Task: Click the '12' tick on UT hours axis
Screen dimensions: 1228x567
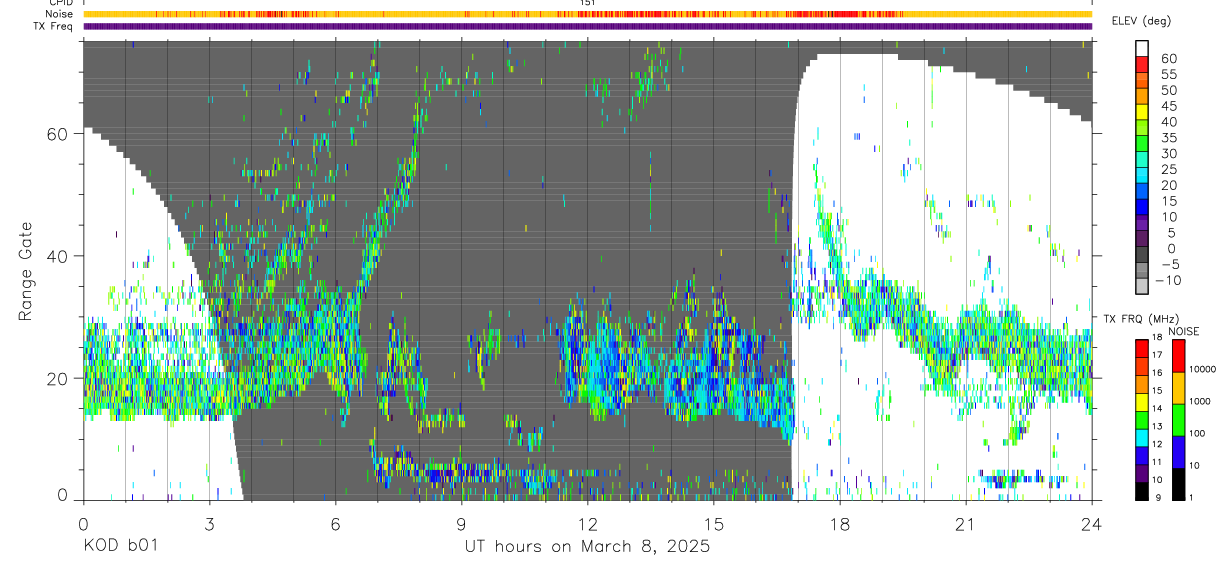Action: pyautogui.click(x=587, y=523)
